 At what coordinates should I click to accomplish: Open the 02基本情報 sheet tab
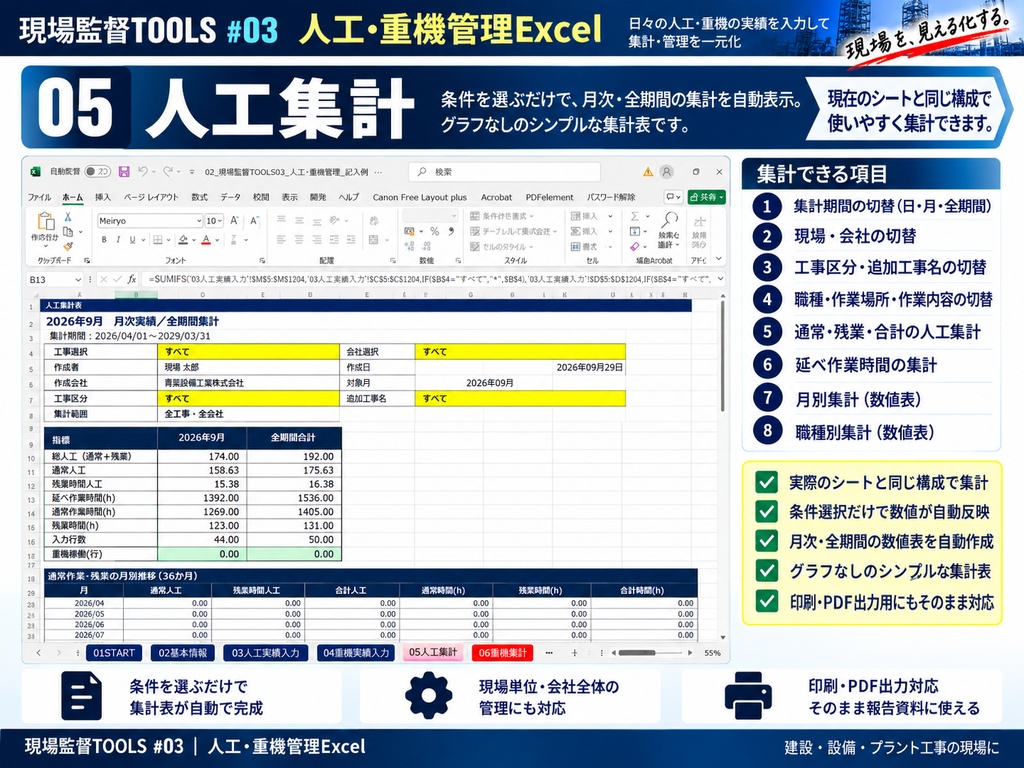coord(183,652)
